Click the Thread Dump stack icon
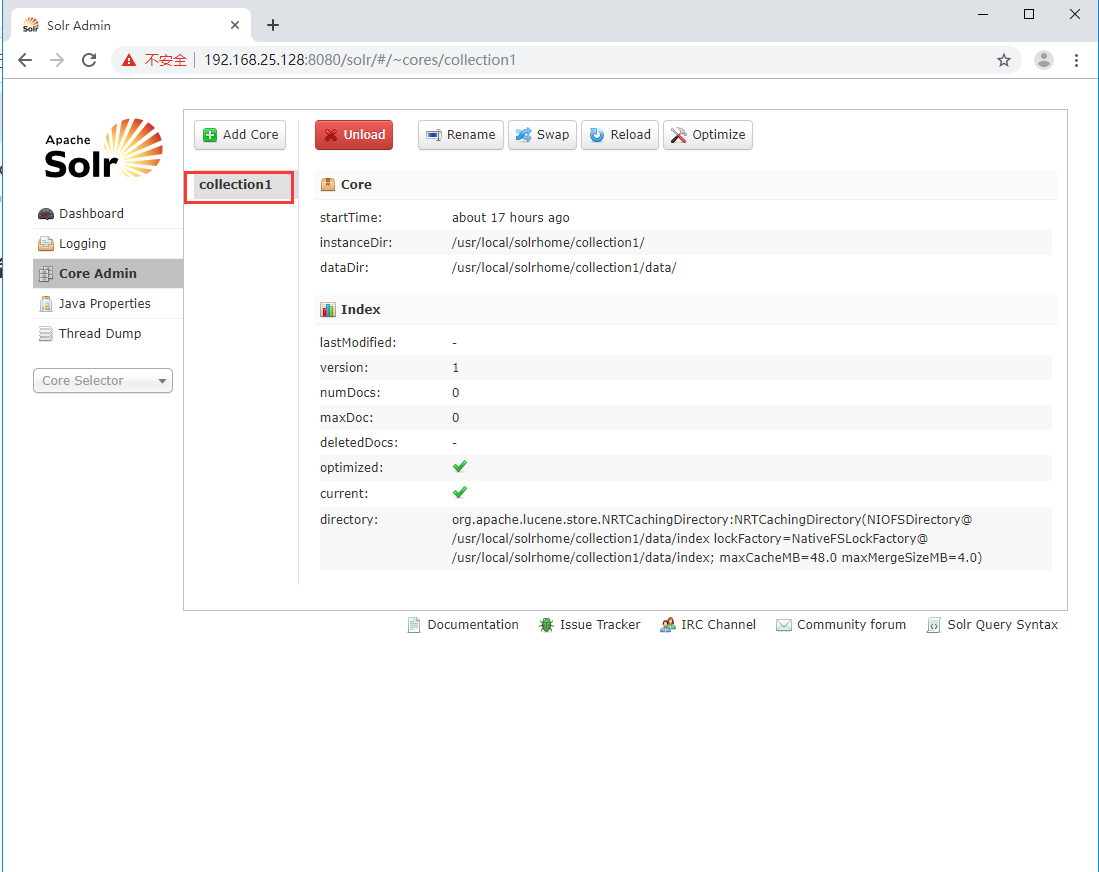1099x872 pixels. click(x=46, y=334)
